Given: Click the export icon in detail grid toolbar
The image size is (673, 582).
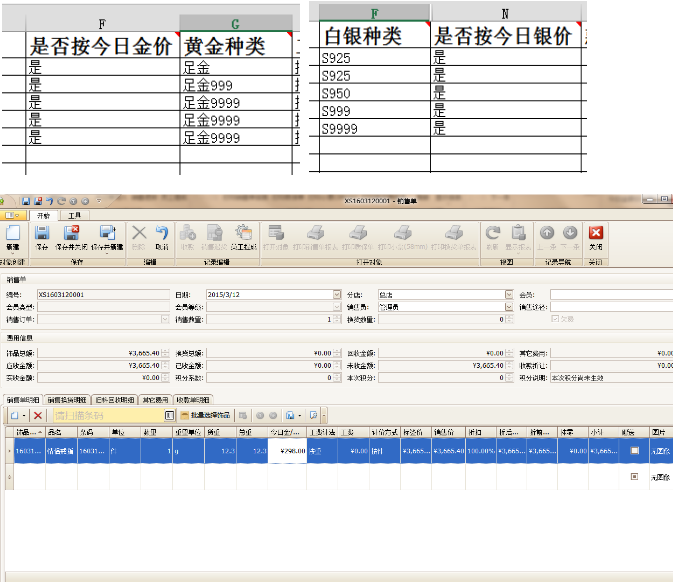Looking at the screenshot, I should click(290, 415).
